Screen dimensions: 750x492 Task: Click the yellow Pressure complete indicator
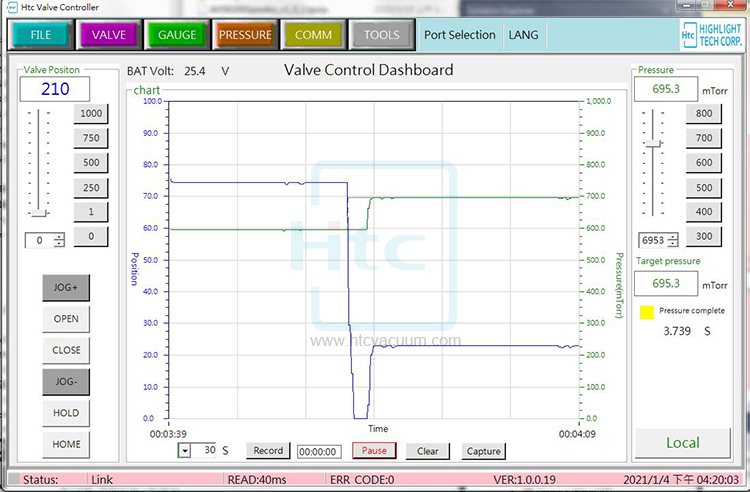647,312
